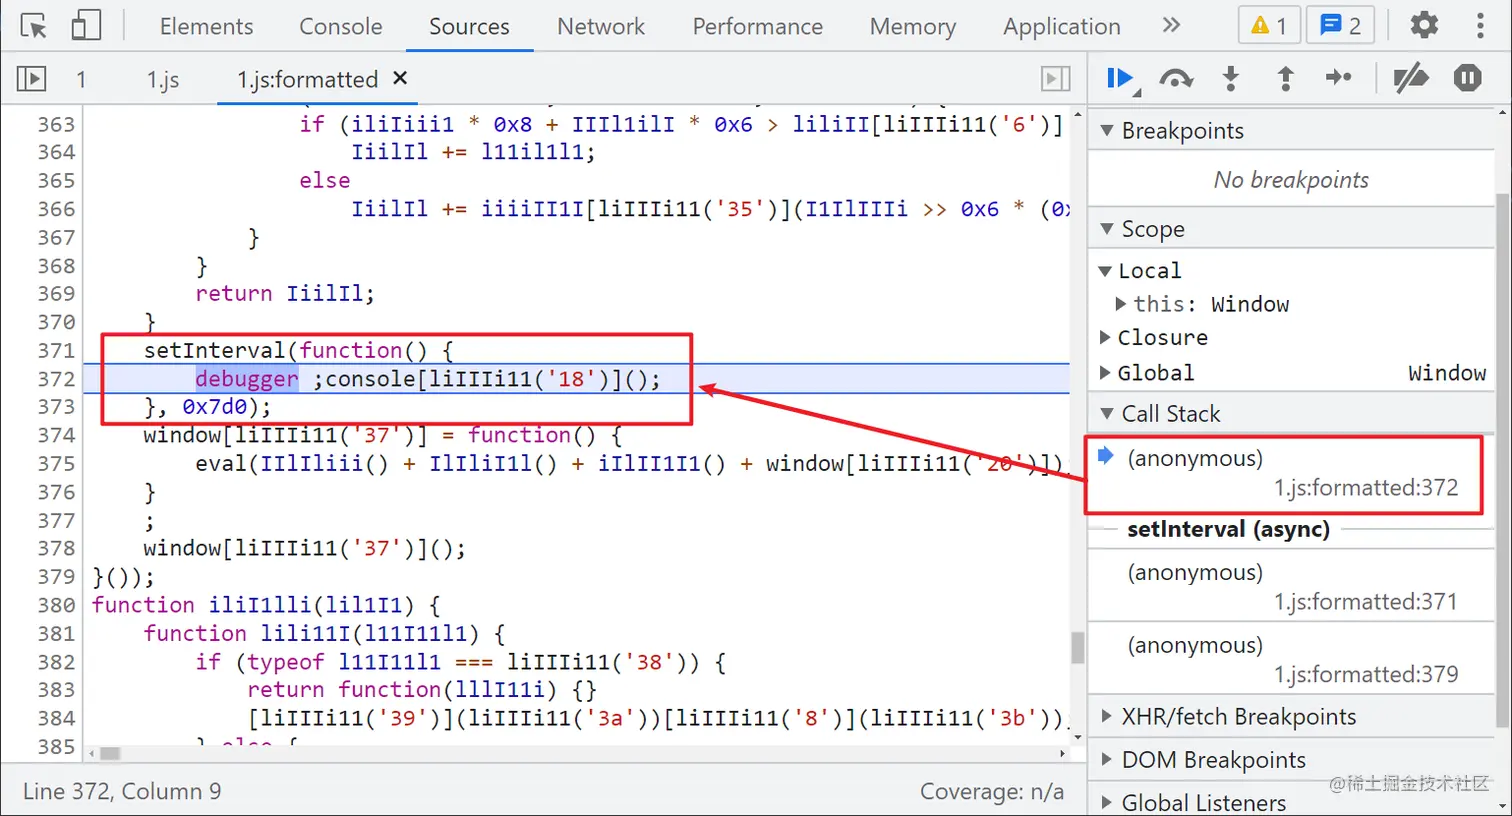Image resolution: width=1512 pixels, height=816 pixels.
Task: Step over next function call
Action: tap(1176, 78)
